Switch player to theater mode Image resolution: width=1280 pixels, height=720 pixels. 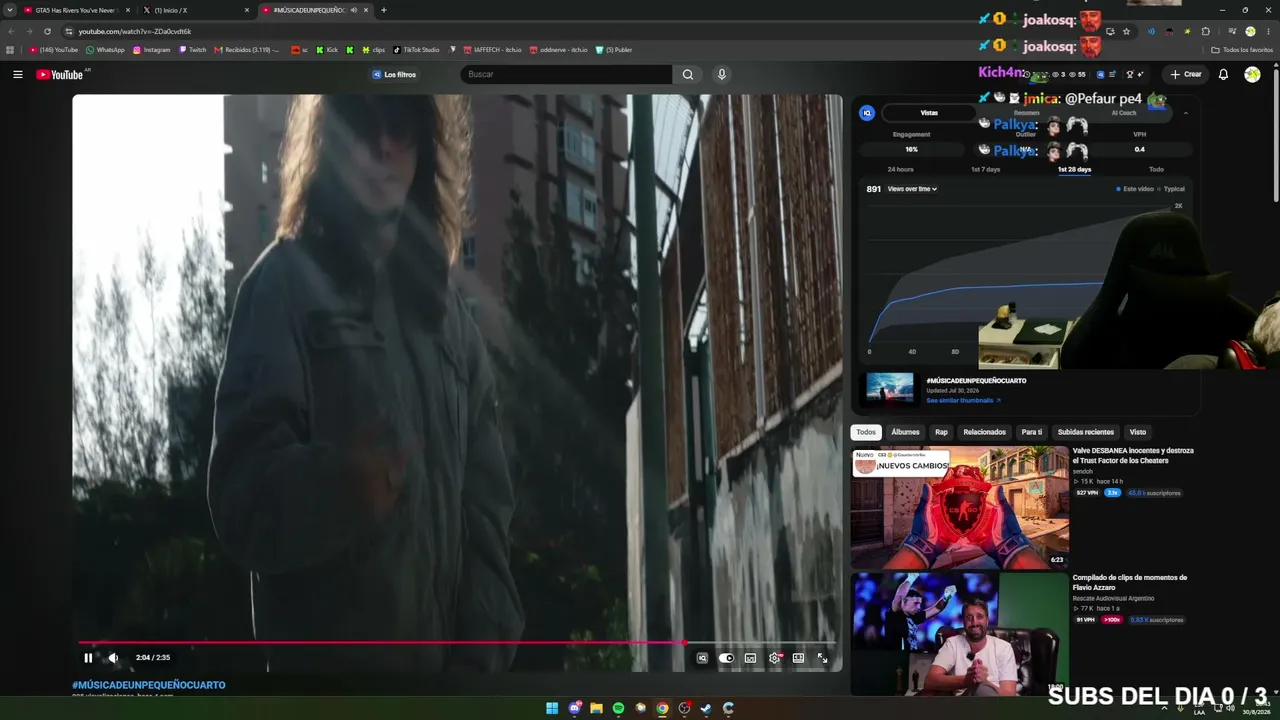click(x=798, y=658)
